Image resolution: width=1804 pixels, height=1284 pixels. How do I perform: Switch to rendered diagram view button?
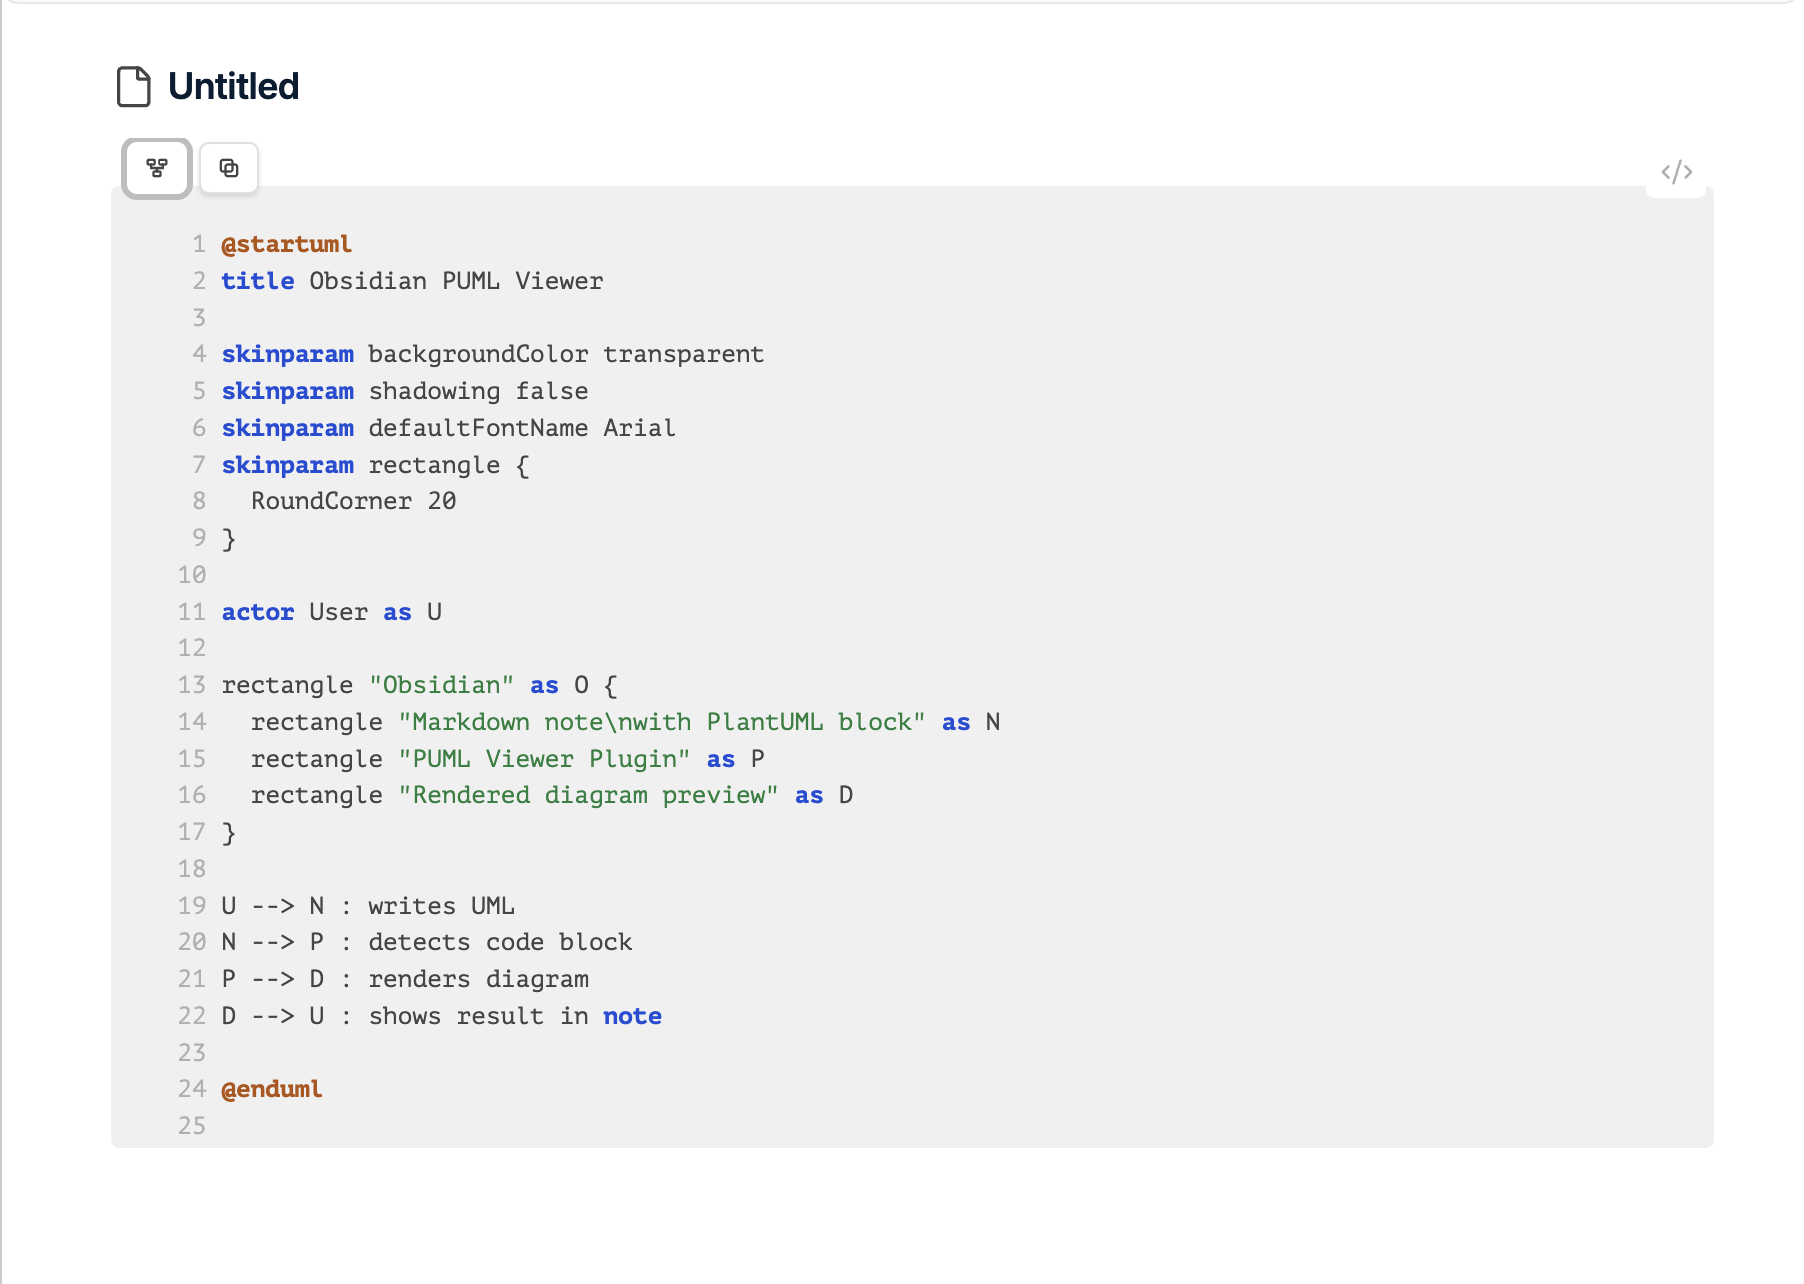pyautogui.click(x=157, y=168)
